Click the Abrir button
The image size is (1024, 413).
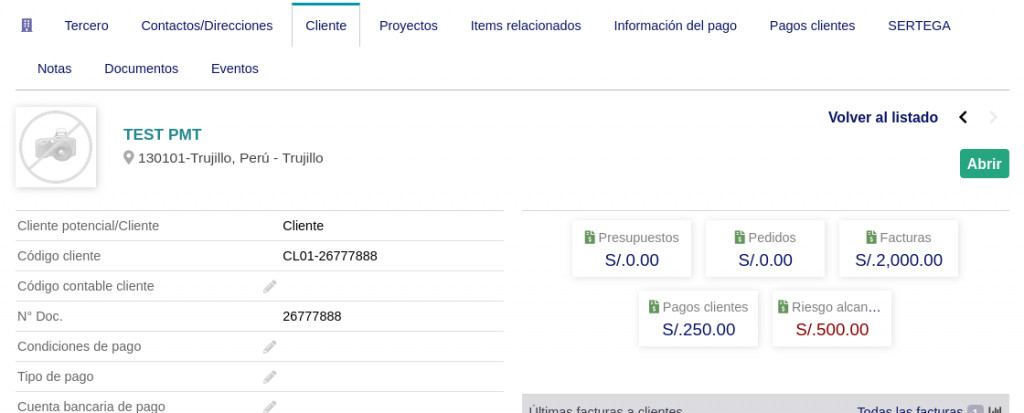coord(984,164)
